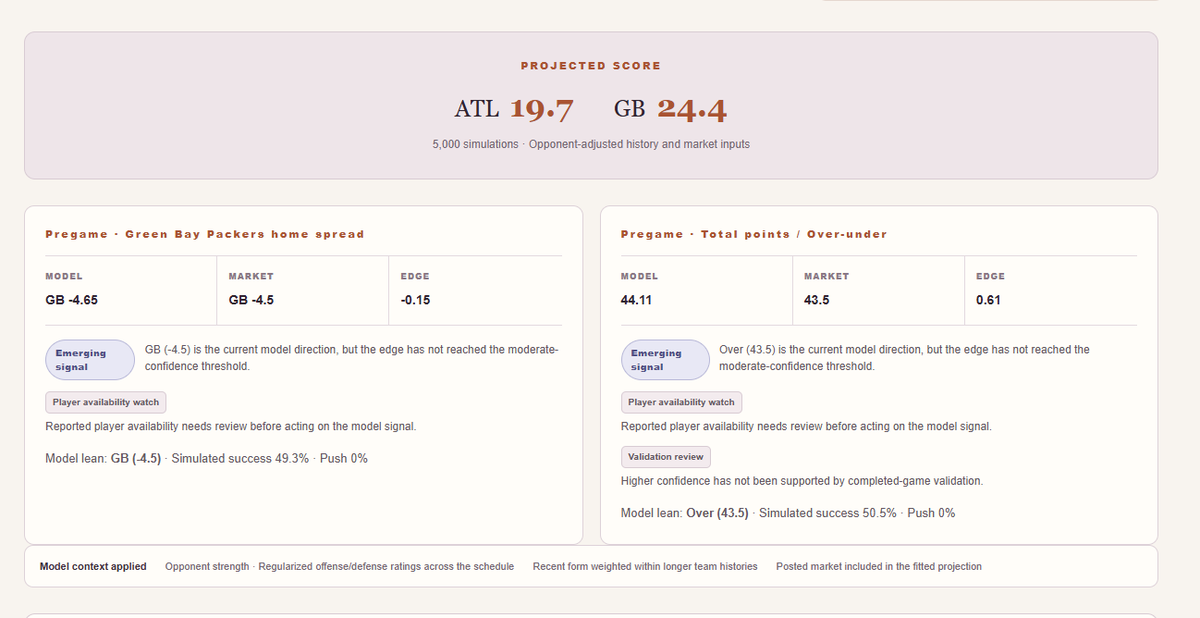Viewport: 1200px width, 618px height.
Task: Click Opponent strength context text
Action: (x=339, y=566)
